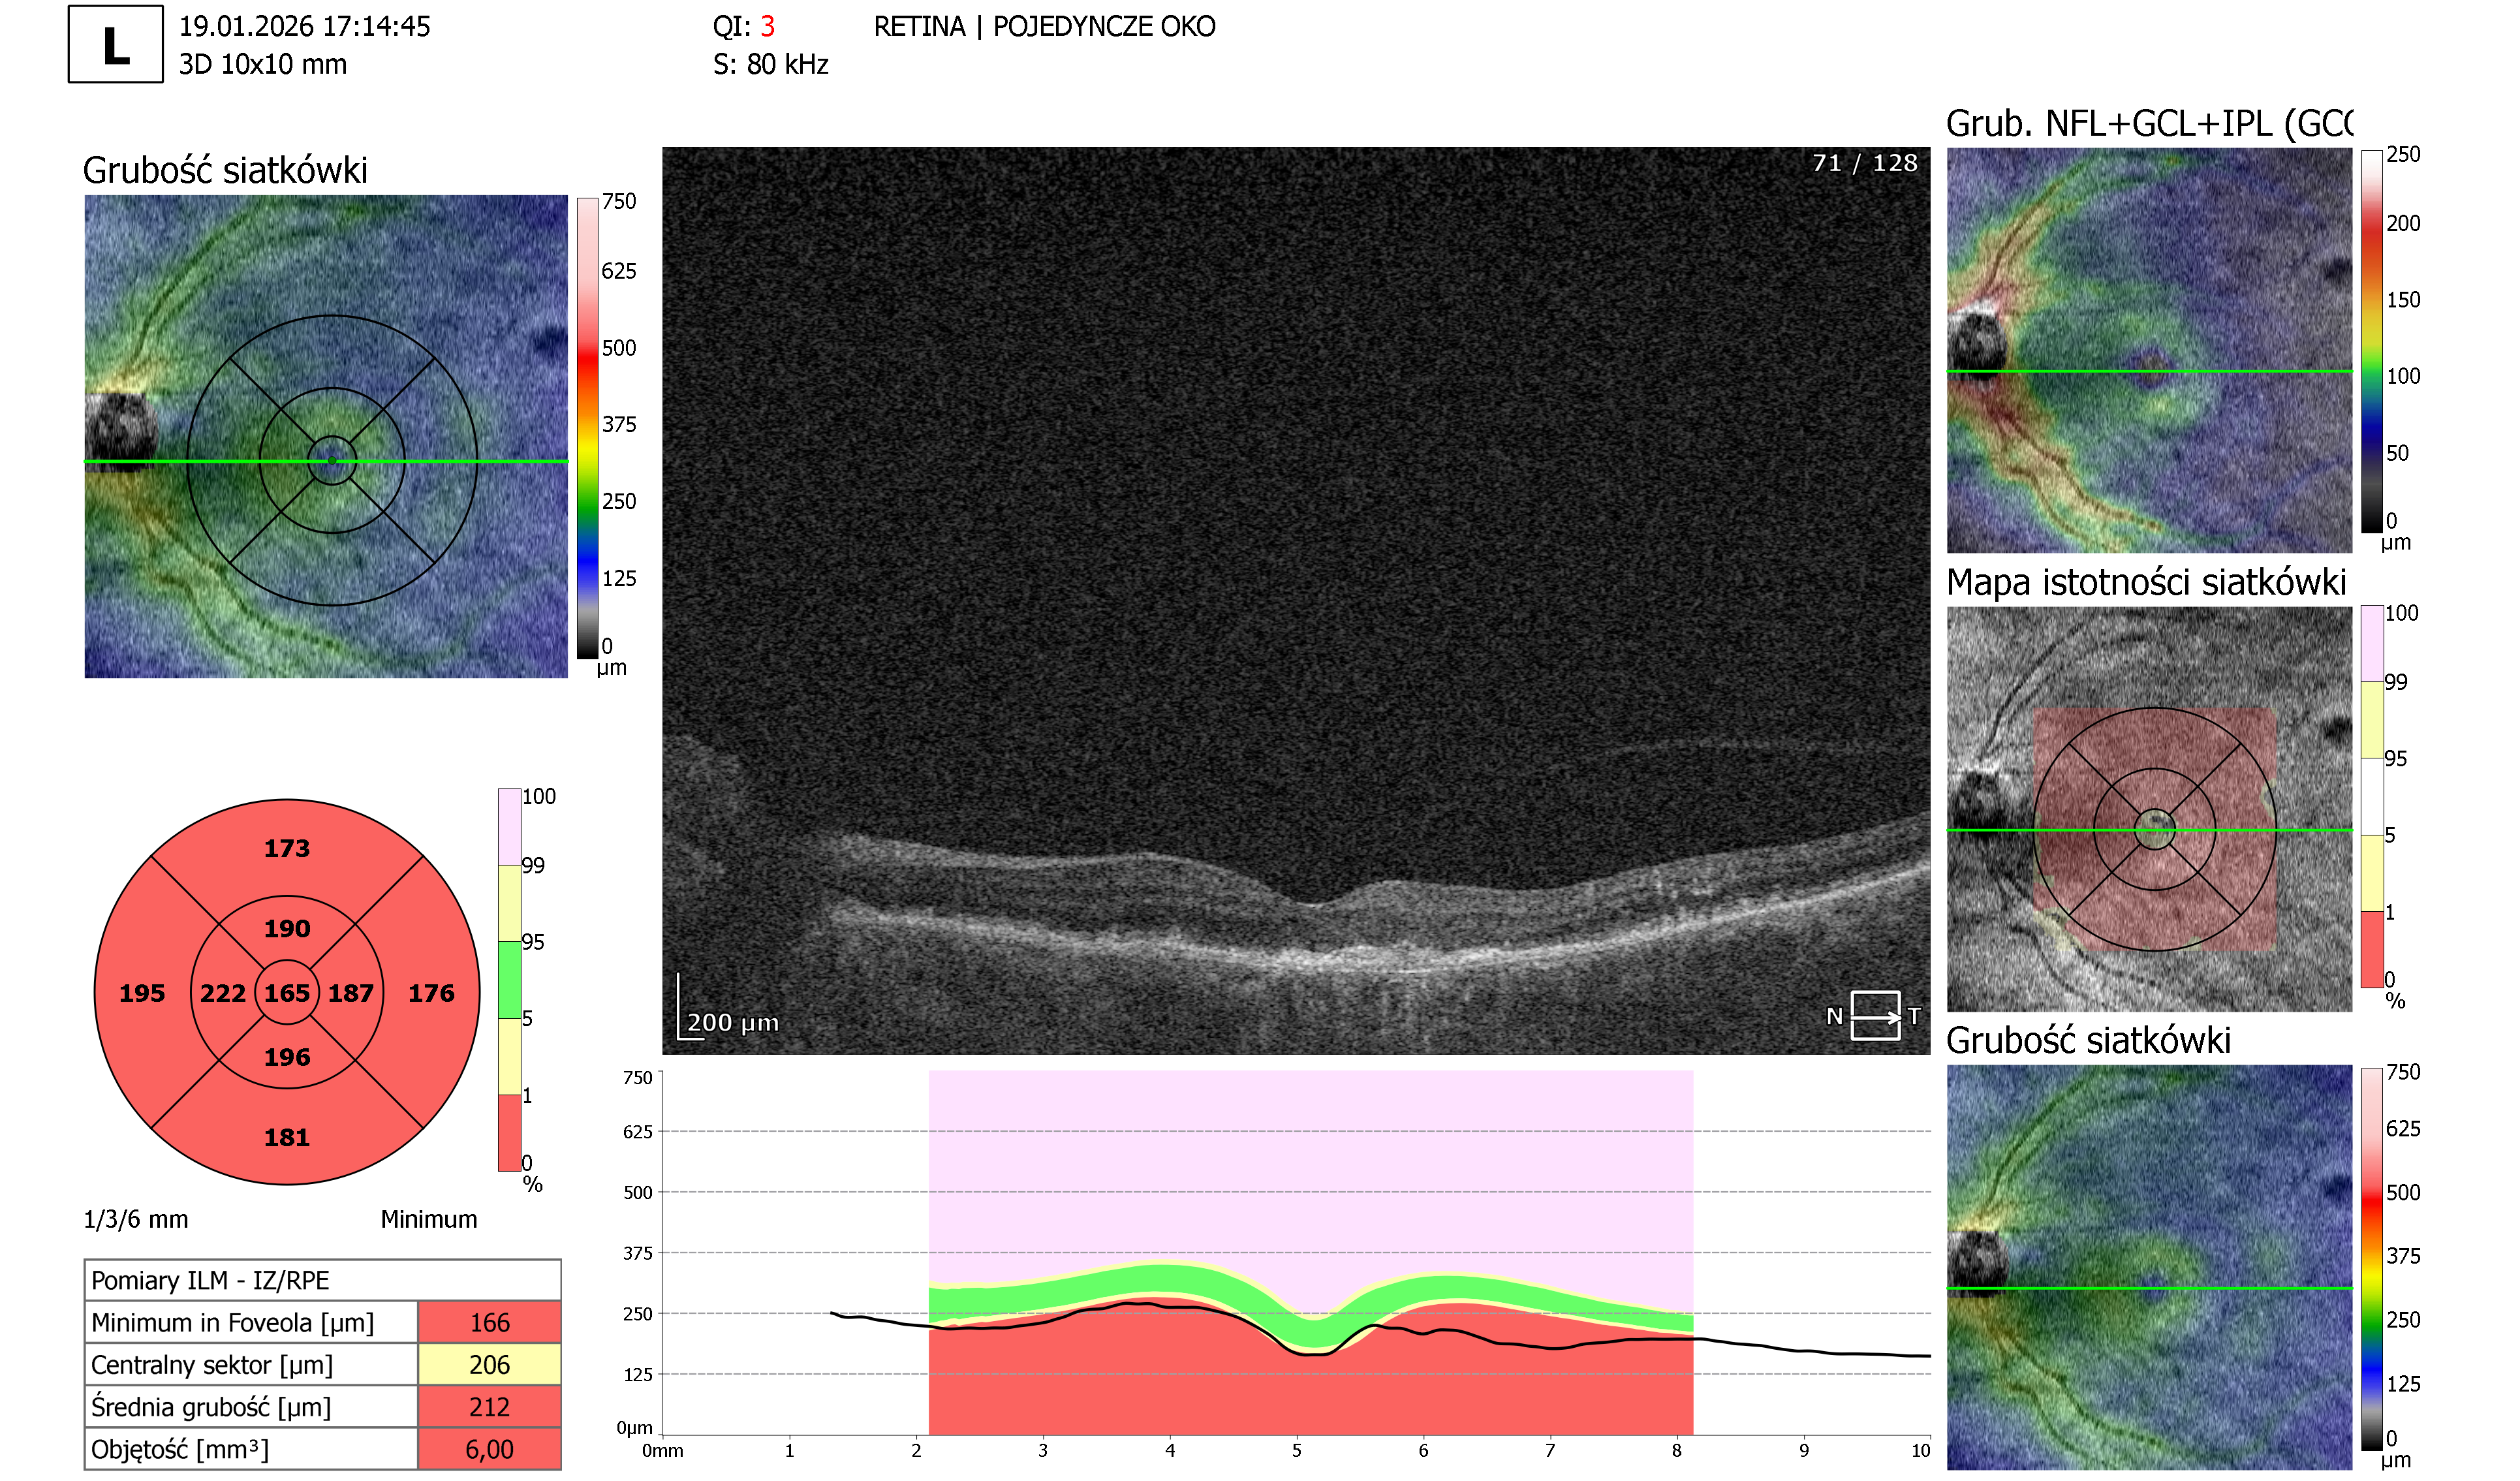2520x1481 pixels.
Task: Open the retina significance map
Action: [2149, 809]
